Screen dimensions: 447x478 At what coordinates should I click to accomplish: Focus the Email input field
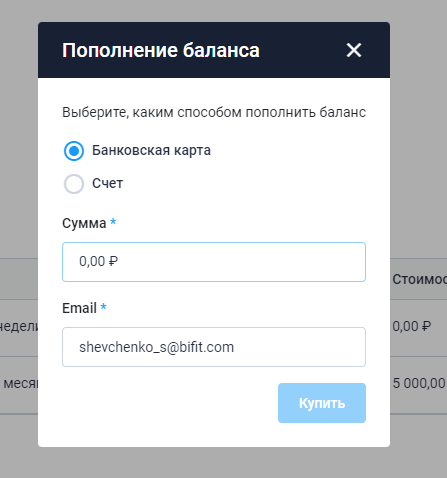(214, 347)
